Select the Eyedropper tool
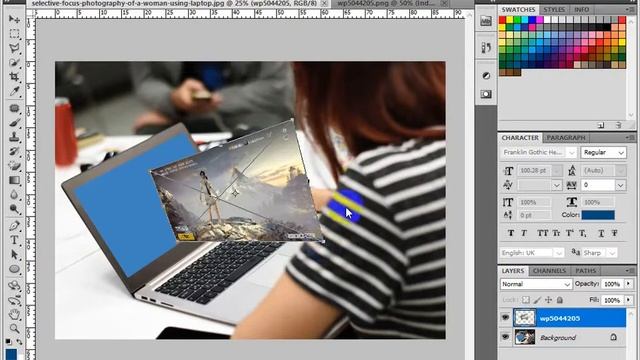Viewport: 640px width, 360px height. [14, 91]
